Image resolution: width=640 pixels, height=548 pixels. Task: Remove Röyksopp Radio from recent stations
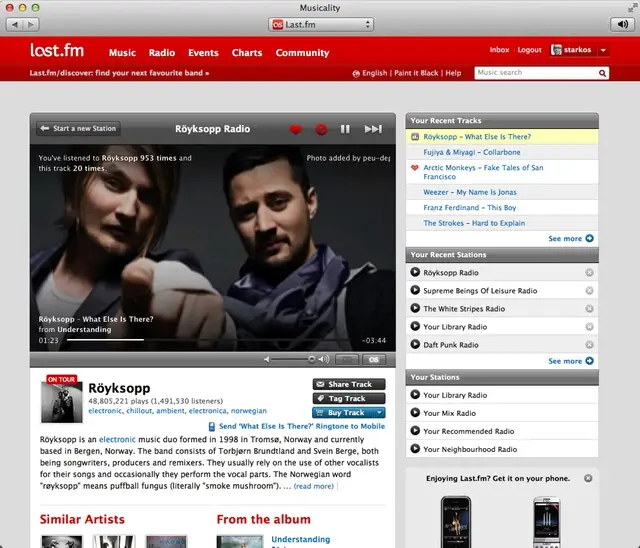pos(589,273)
